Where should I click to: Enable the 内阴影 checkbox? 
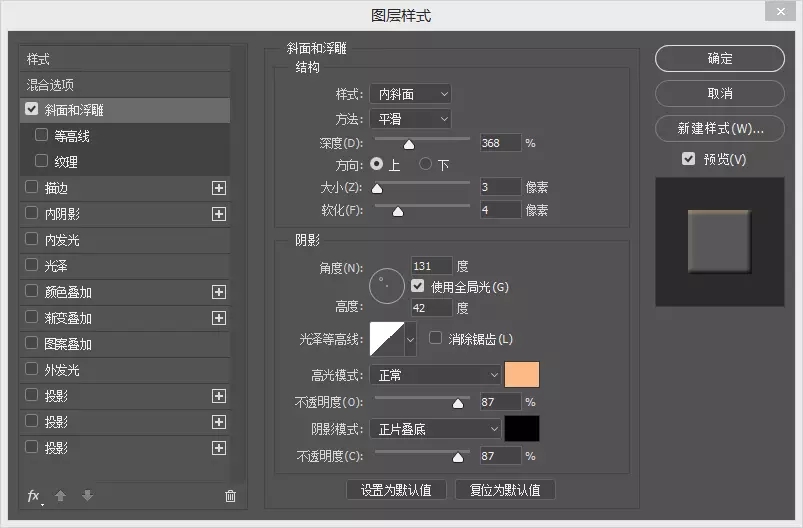pyautogui.click(x=32, y=213)
